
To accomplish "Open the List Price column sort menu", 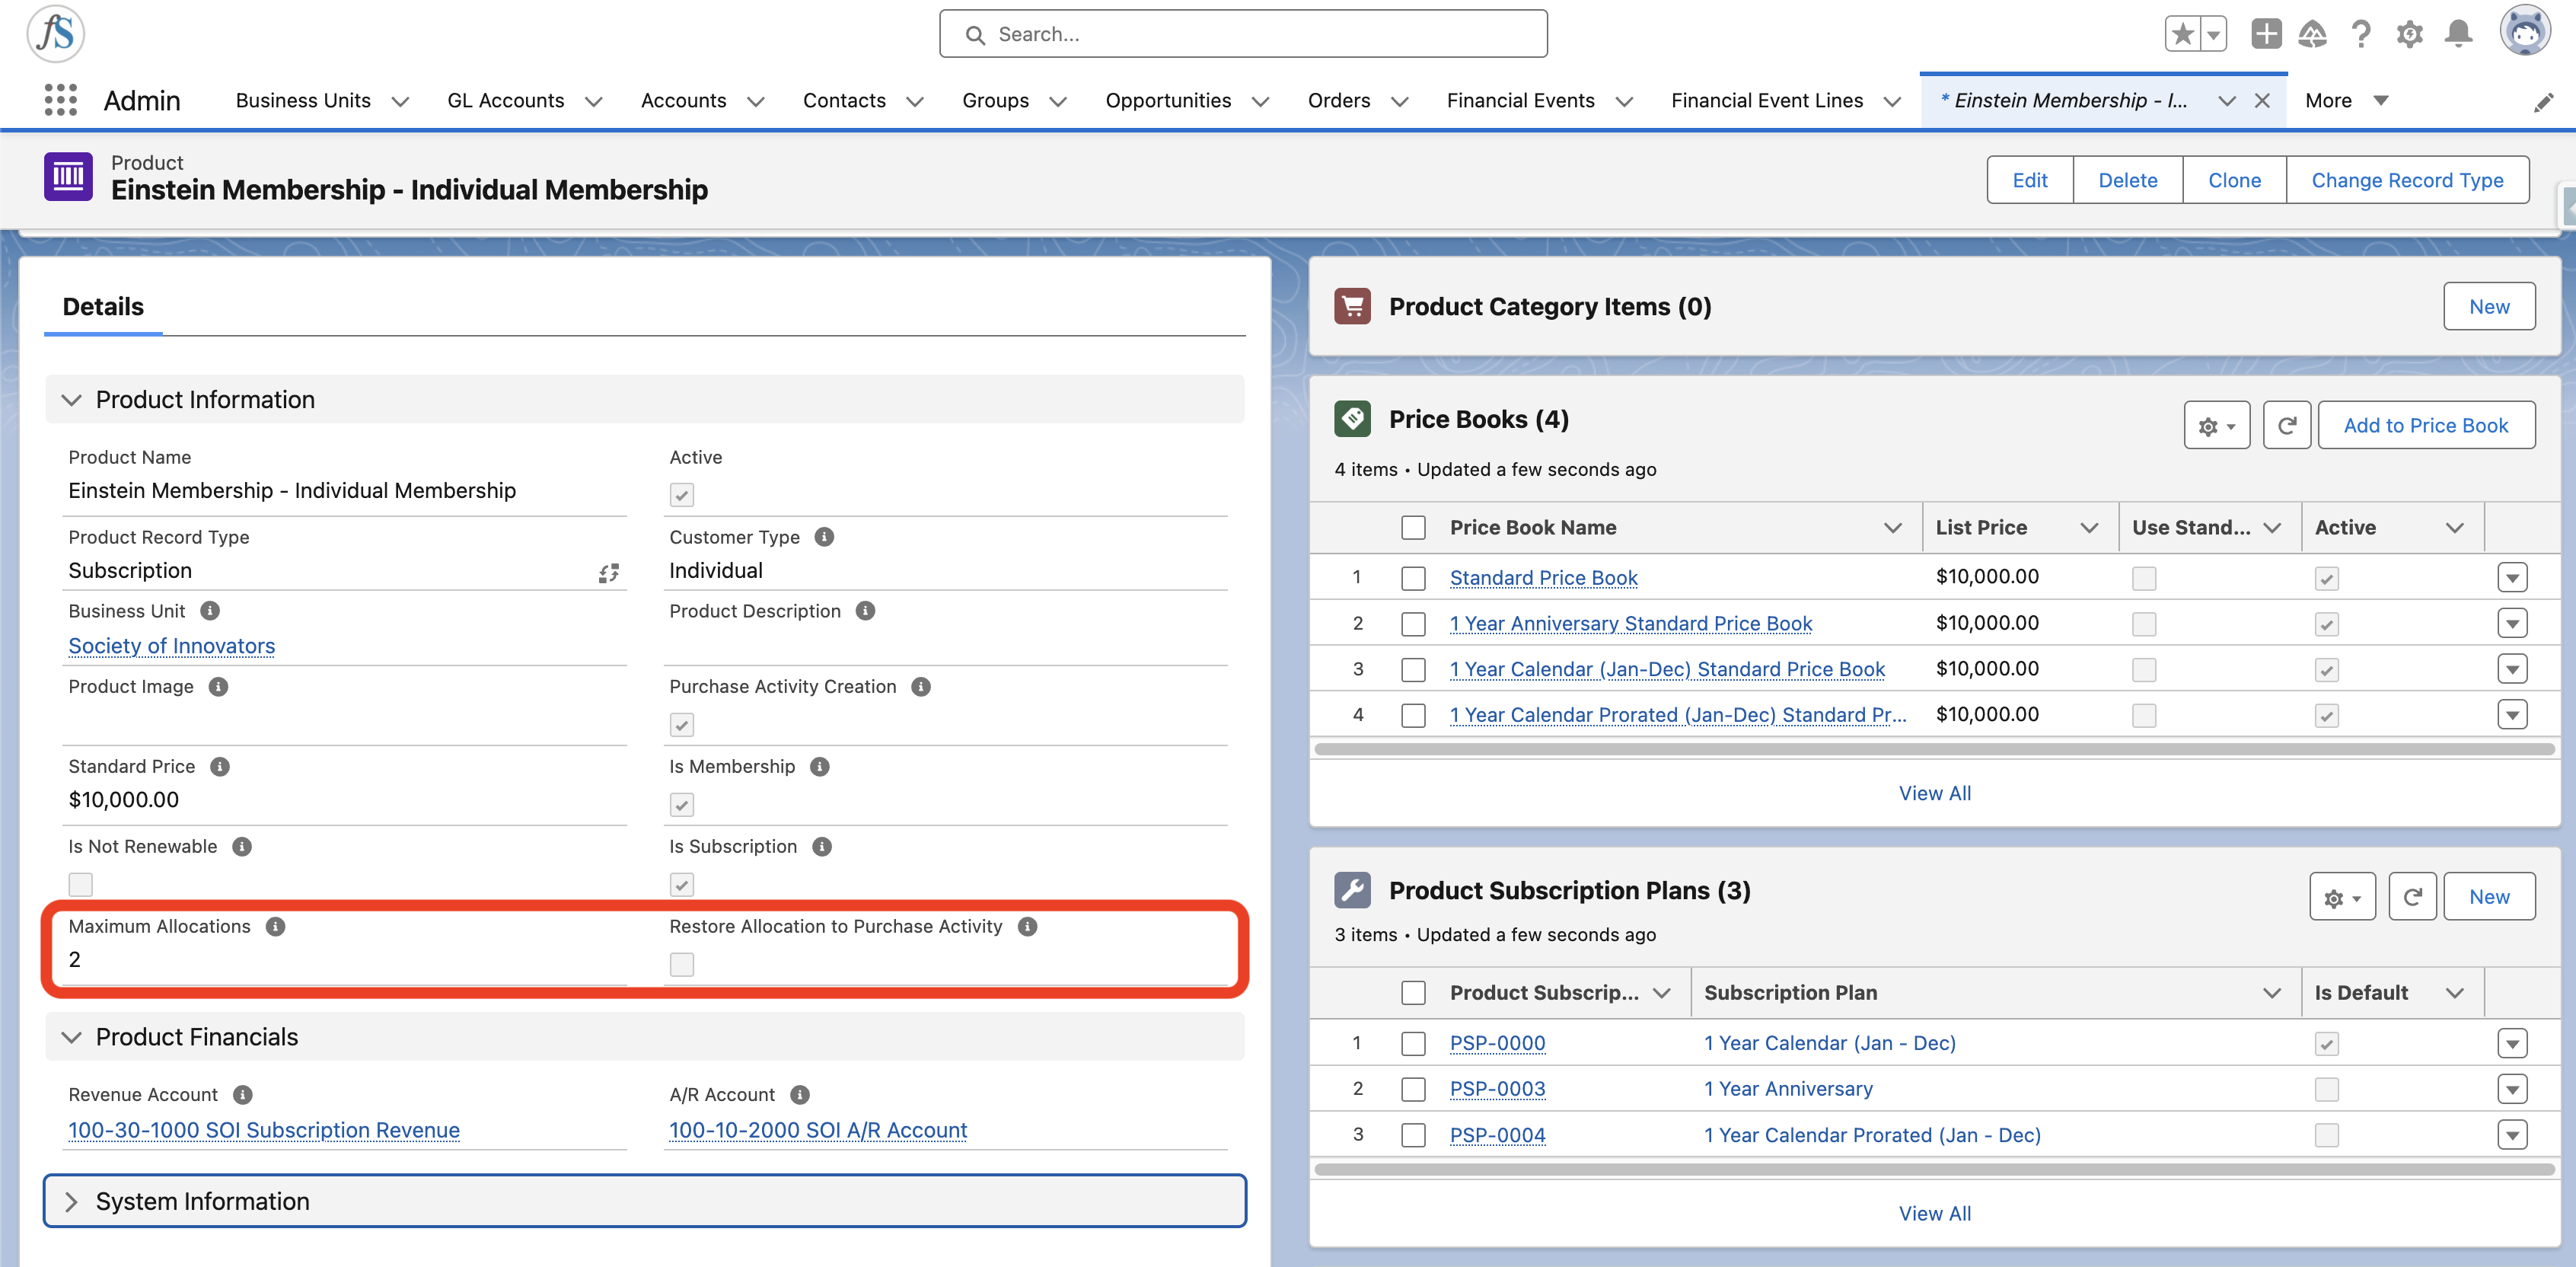I will pyautogui.click(x=2089, y=528).
